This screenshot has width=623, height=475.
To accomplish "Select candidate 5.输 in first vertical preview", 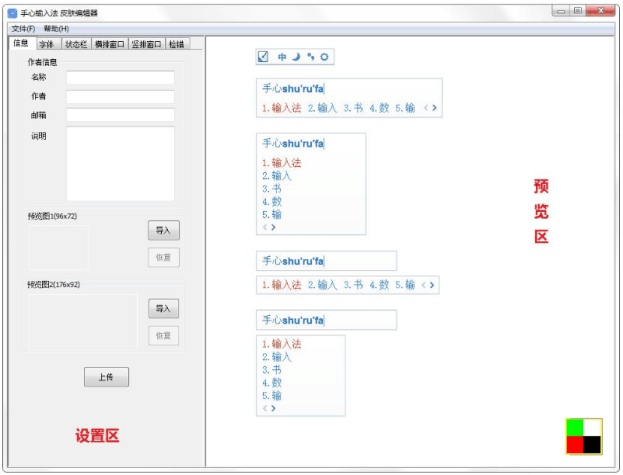I will coord(272,214).
